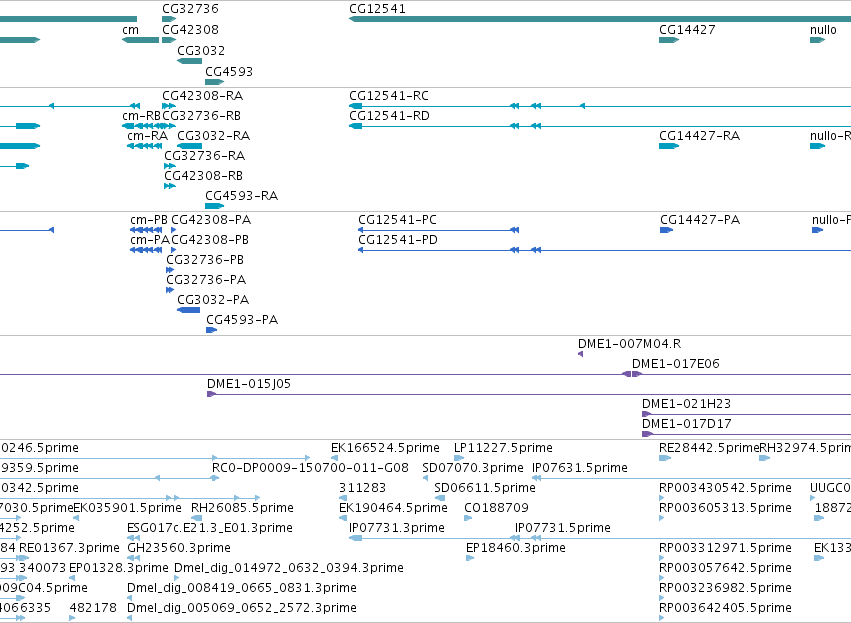Click protein CG14427-PA label
This screenshot has width=851, height=623.
pos(700,220)
